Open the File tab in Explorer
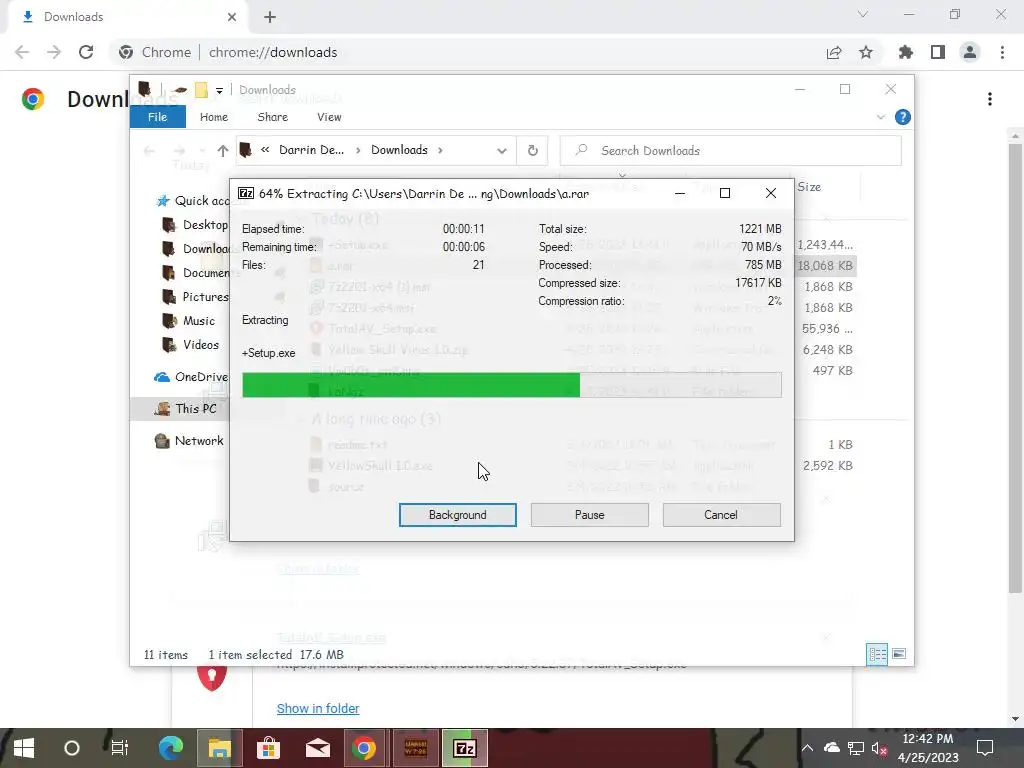 click(x=157, y=117)
